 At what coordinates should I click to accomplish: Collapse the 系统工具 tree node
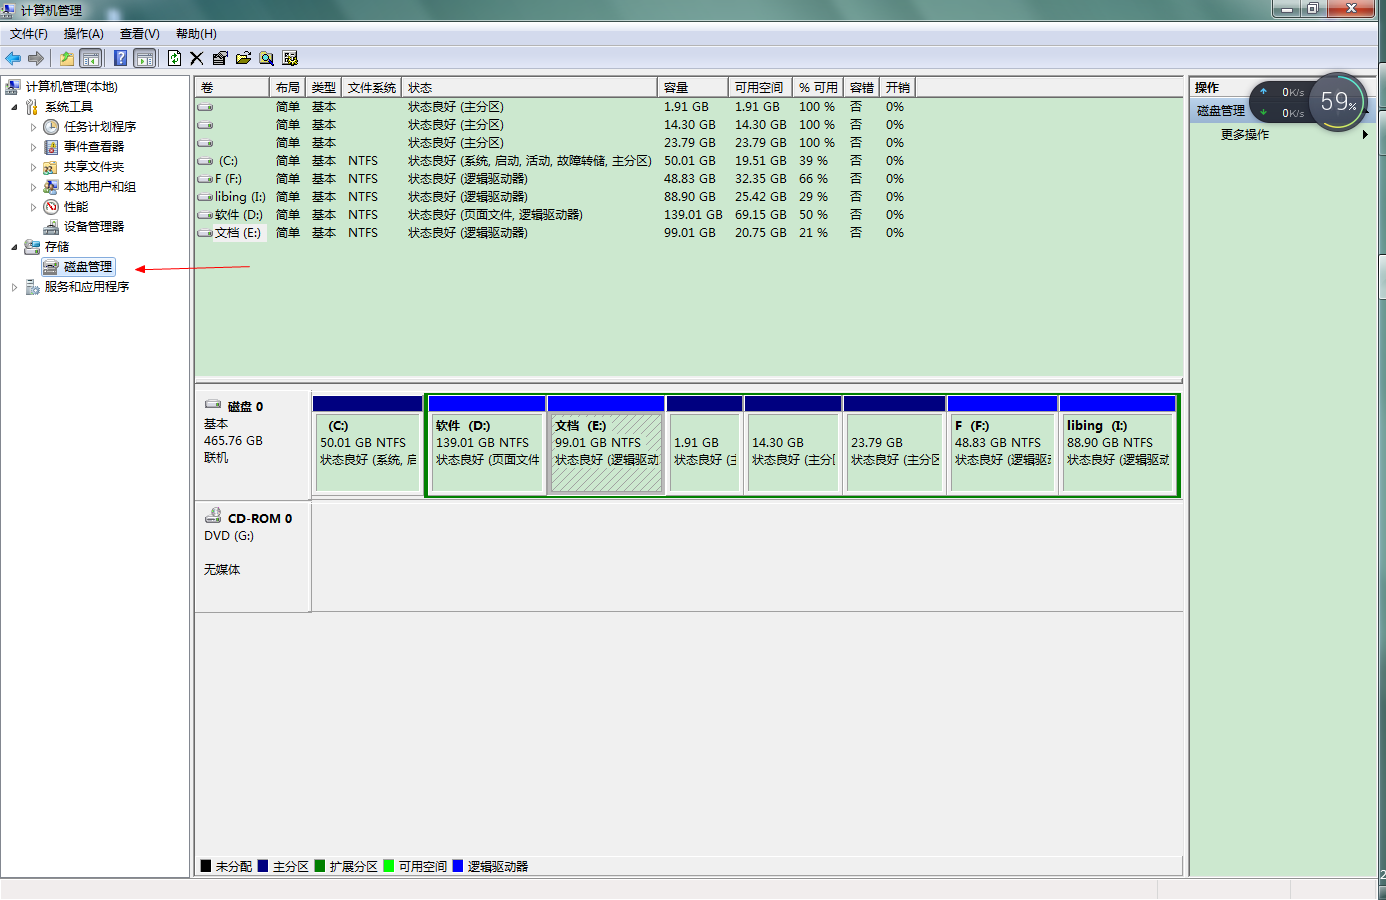click(x=14, y=107)
